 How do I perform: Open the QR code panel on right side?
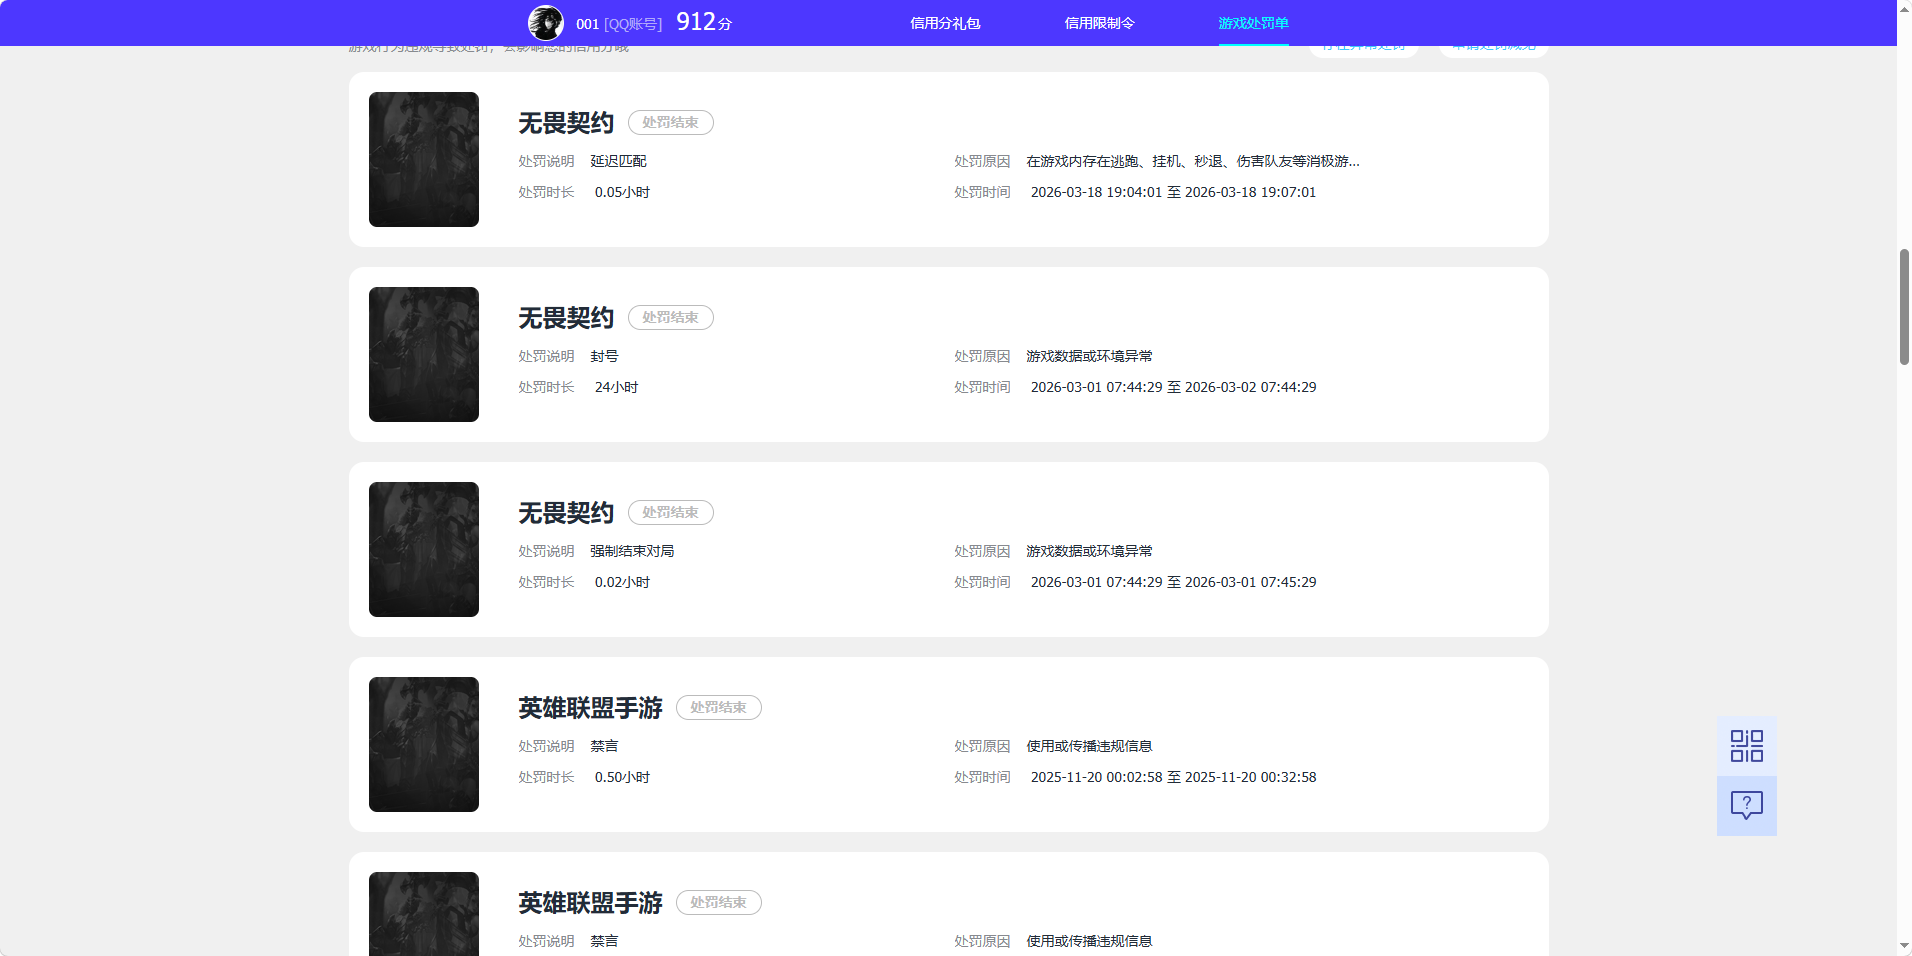click(1745, 745)
